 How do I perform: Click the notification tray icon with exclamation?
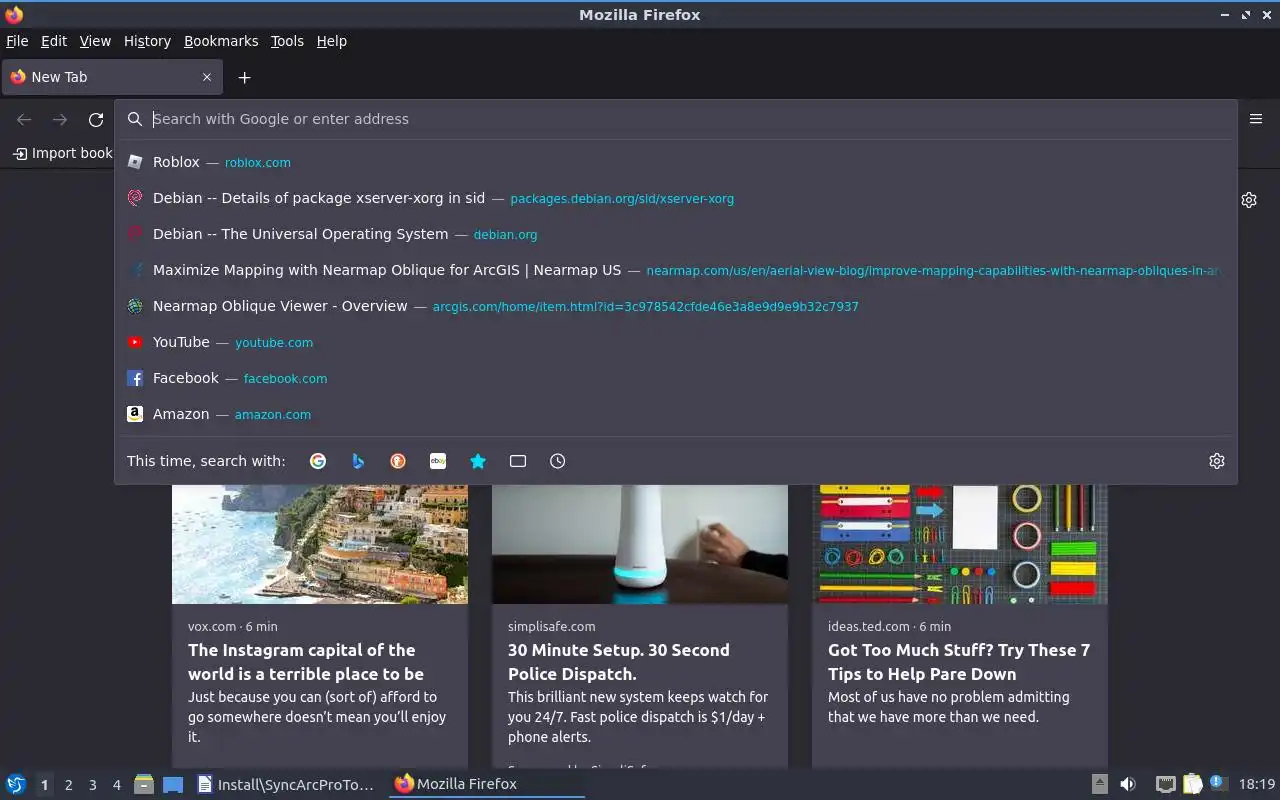coord(1217,783)
